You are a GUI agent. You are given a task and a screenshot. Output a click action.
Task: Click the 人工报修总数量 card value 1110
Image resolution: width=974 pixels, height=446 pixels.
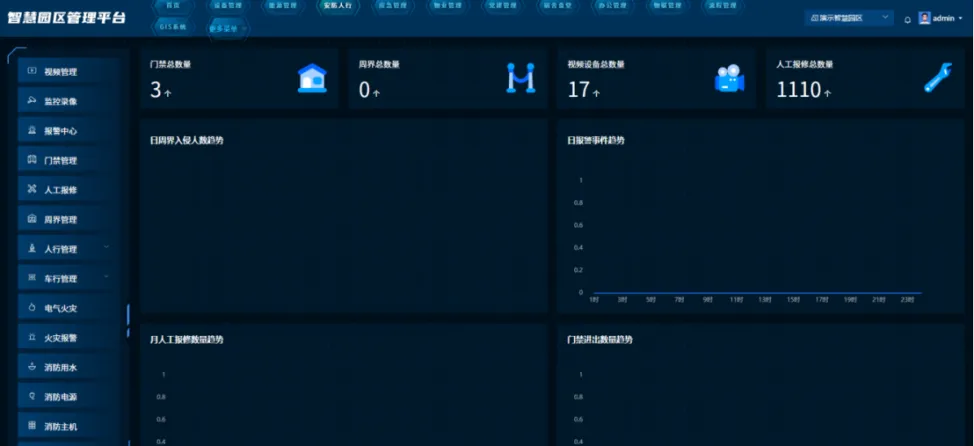(799, 90)
